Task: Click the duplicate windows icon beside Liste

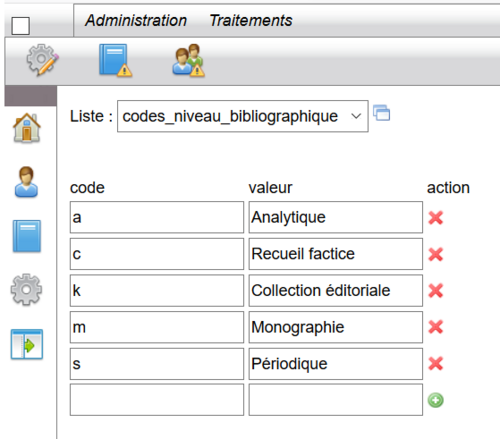Action: [382, 113]
